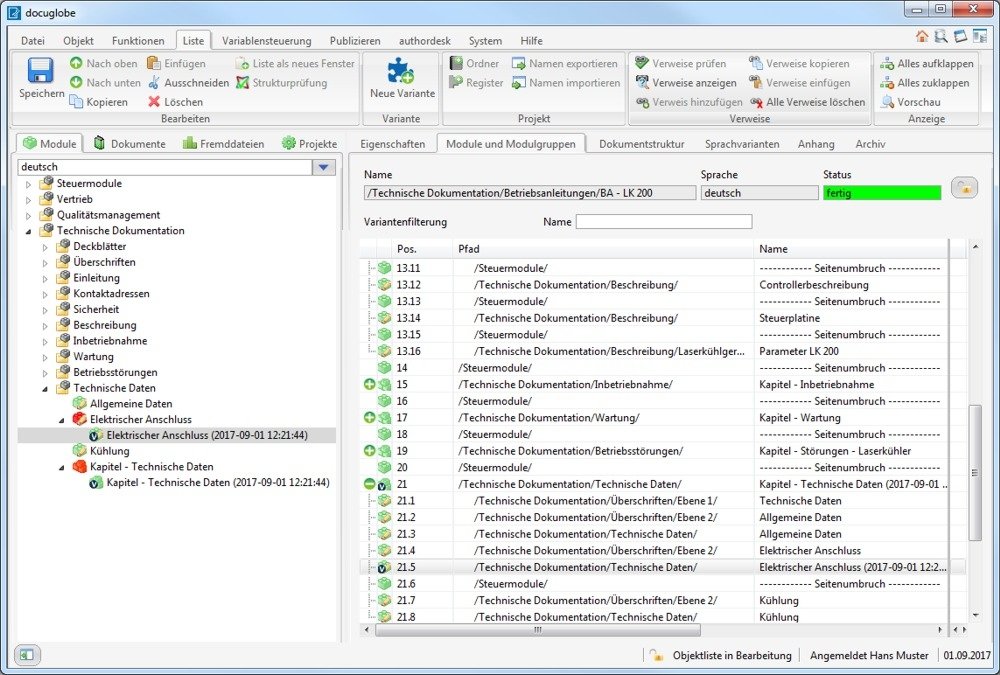Open the deutsch language dropdown

click(324, 167)
